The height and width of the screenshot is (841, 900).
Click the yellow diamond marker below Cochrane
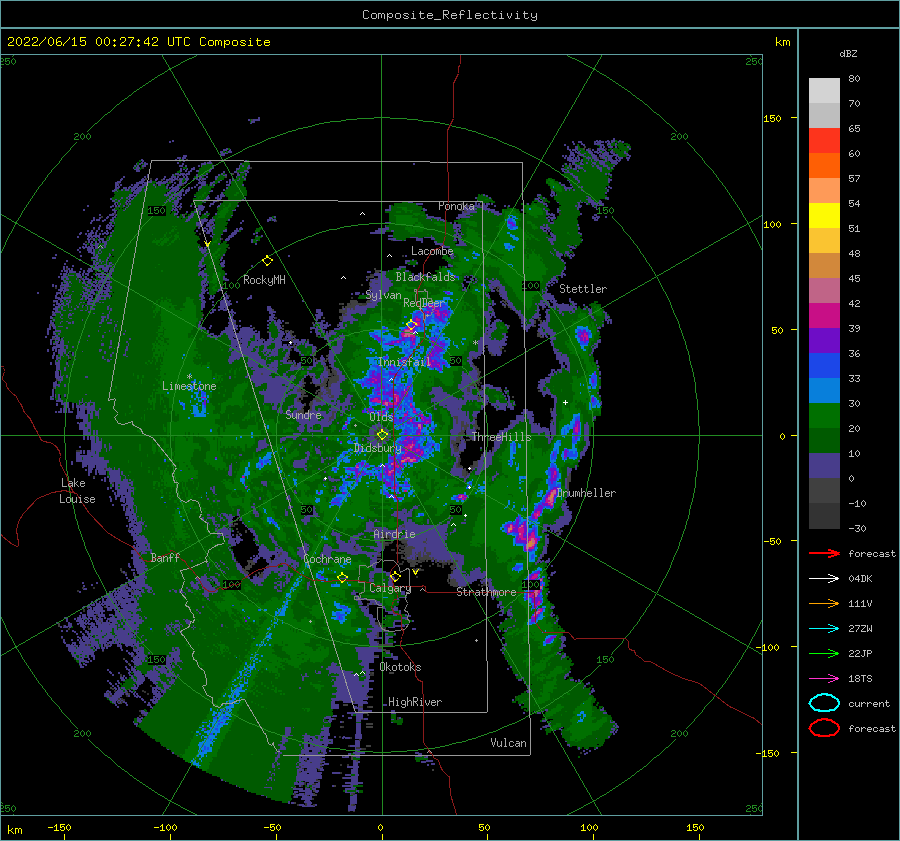342,577
